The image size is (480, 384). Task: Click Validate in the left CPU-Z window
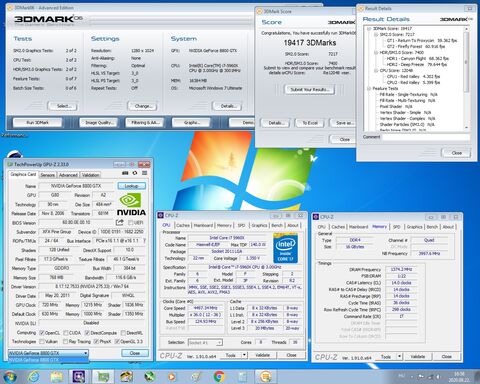click(262, 355)
